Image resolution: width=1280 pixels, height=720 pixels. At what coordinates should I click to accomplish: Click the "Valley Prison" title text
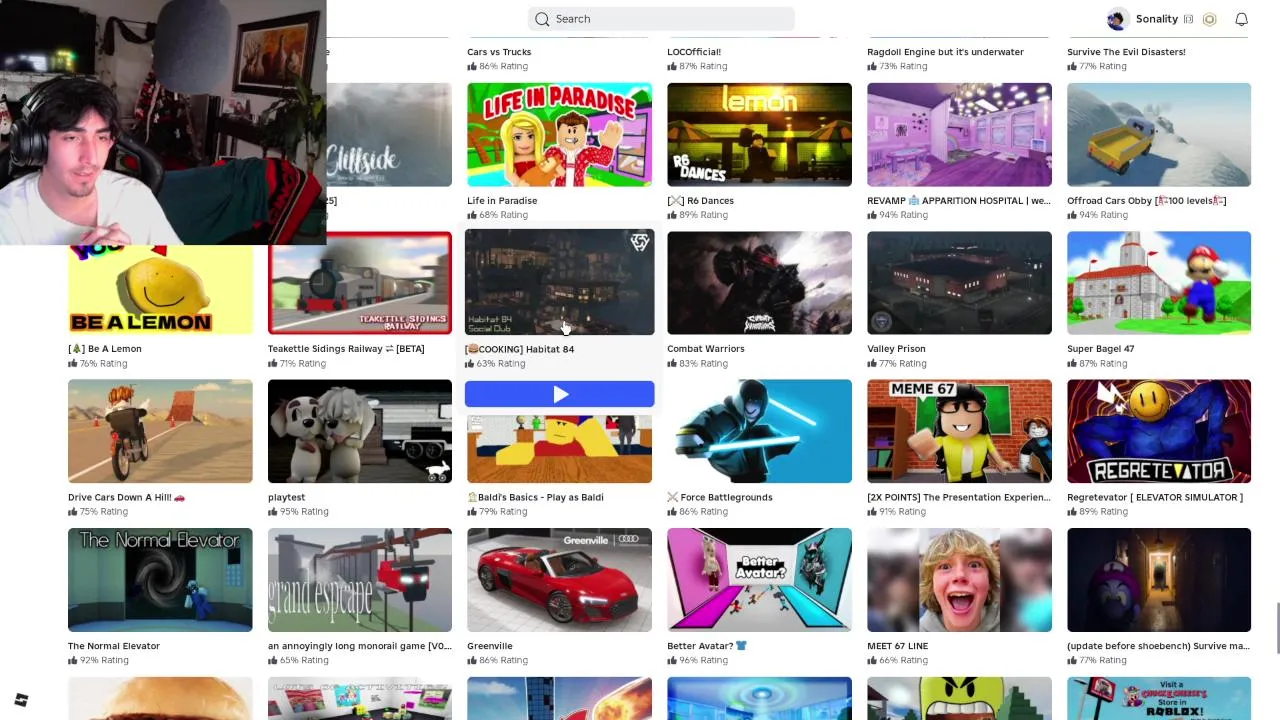pos(896,349)
